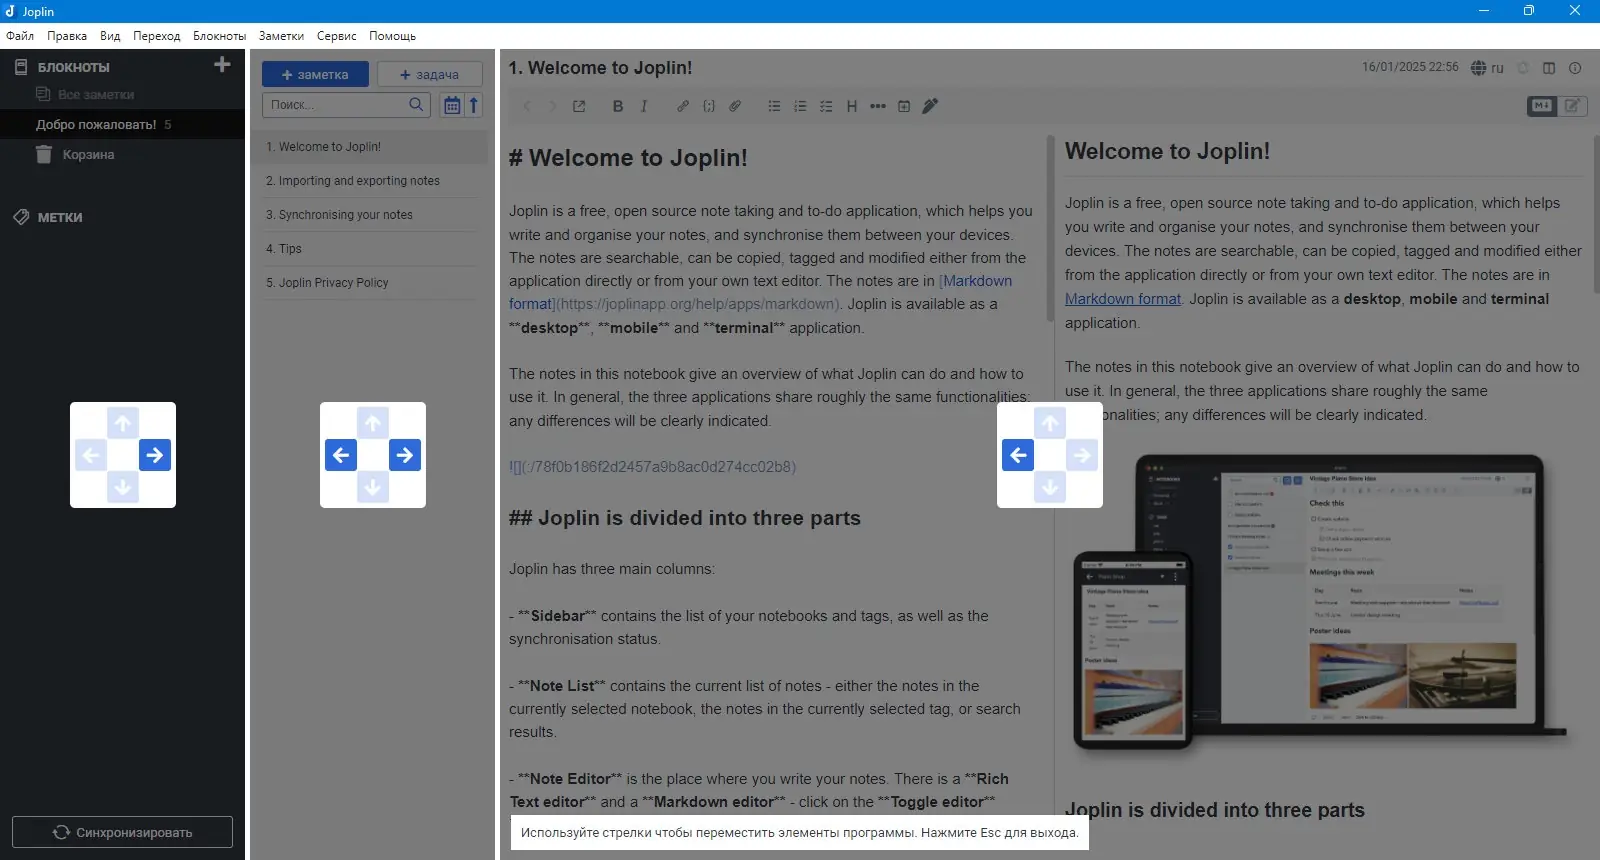The width and height of the screenshot is (1600, 860).
Task: Open the Блокноты menu
Action: coord(219,36)
